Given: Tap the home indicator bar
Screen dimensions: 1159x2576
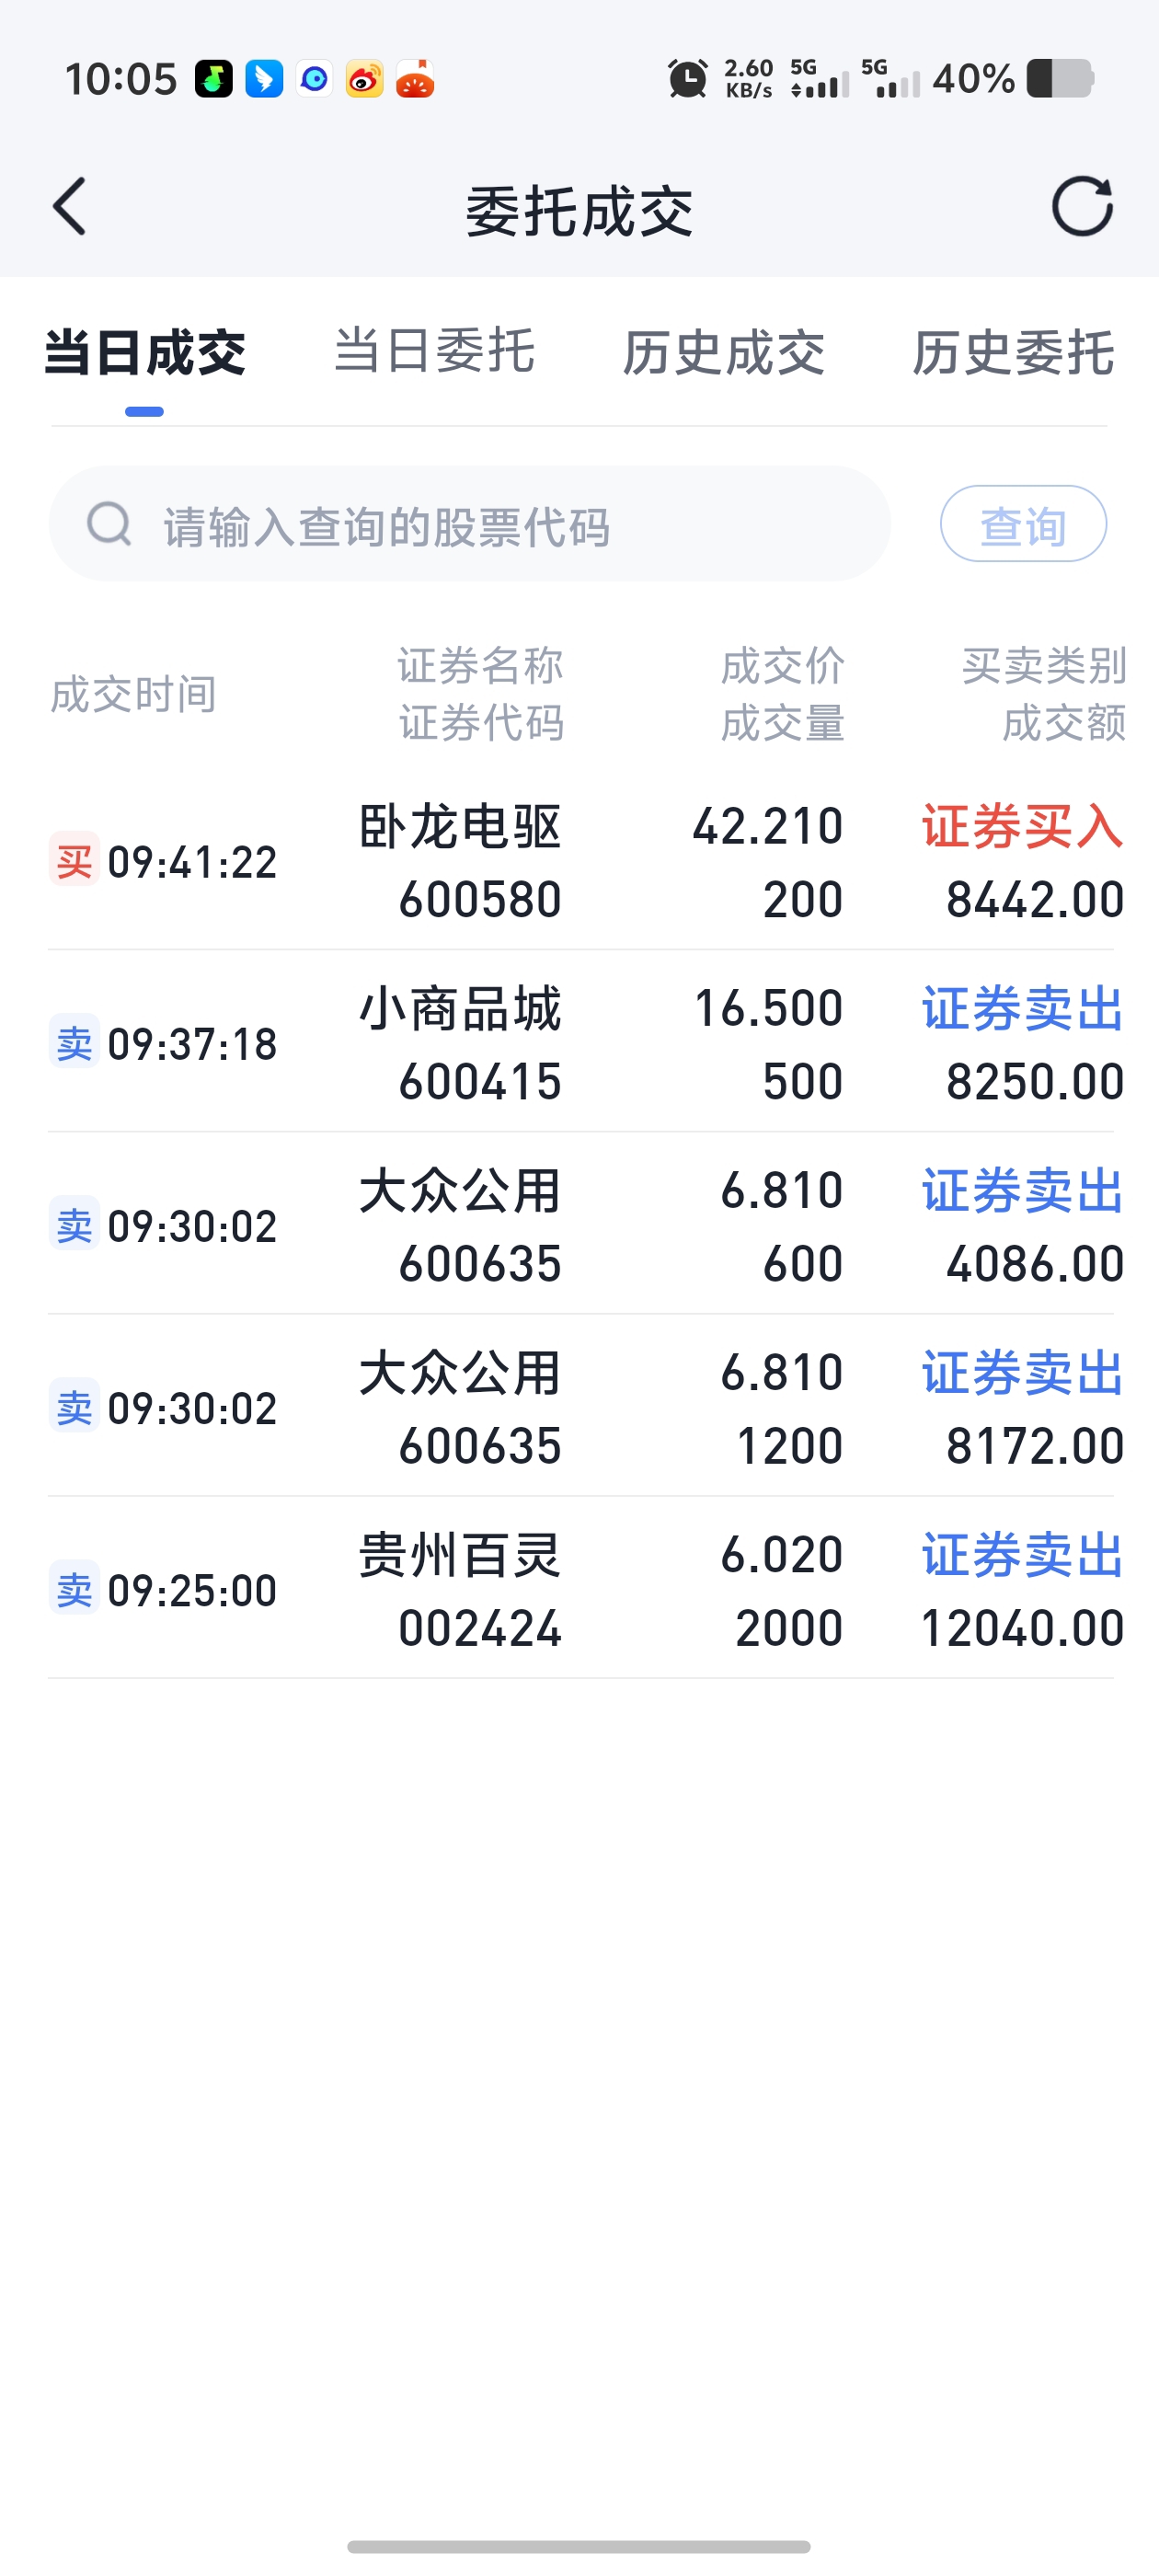Looking at the screenshot, I should 579,2546.
